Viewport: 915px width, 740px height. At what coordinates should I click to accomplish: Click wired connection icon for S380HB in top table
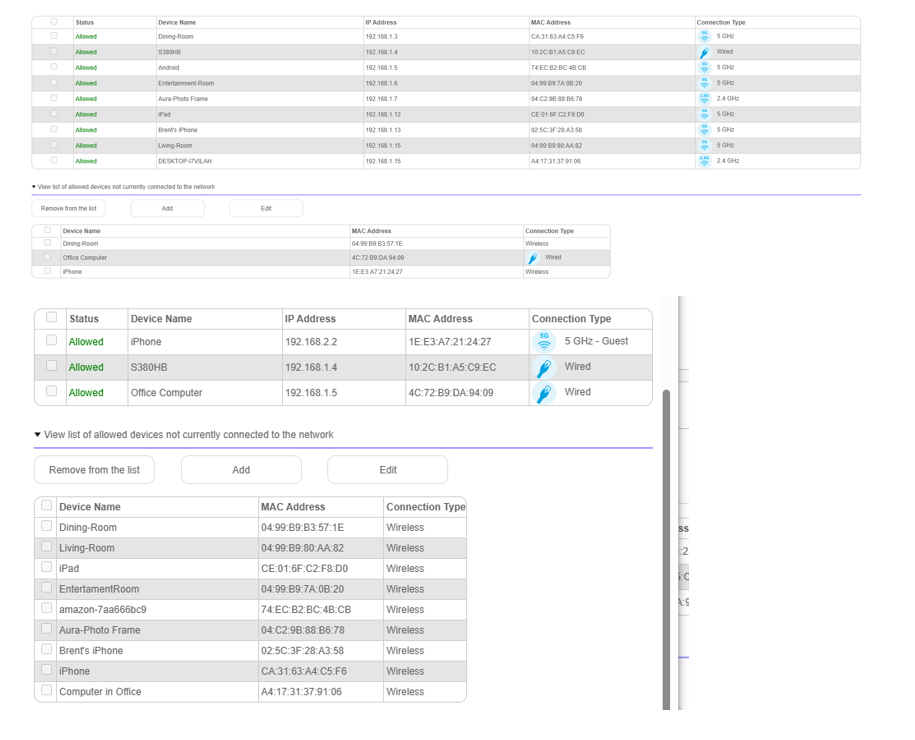[x=704, y=52]
